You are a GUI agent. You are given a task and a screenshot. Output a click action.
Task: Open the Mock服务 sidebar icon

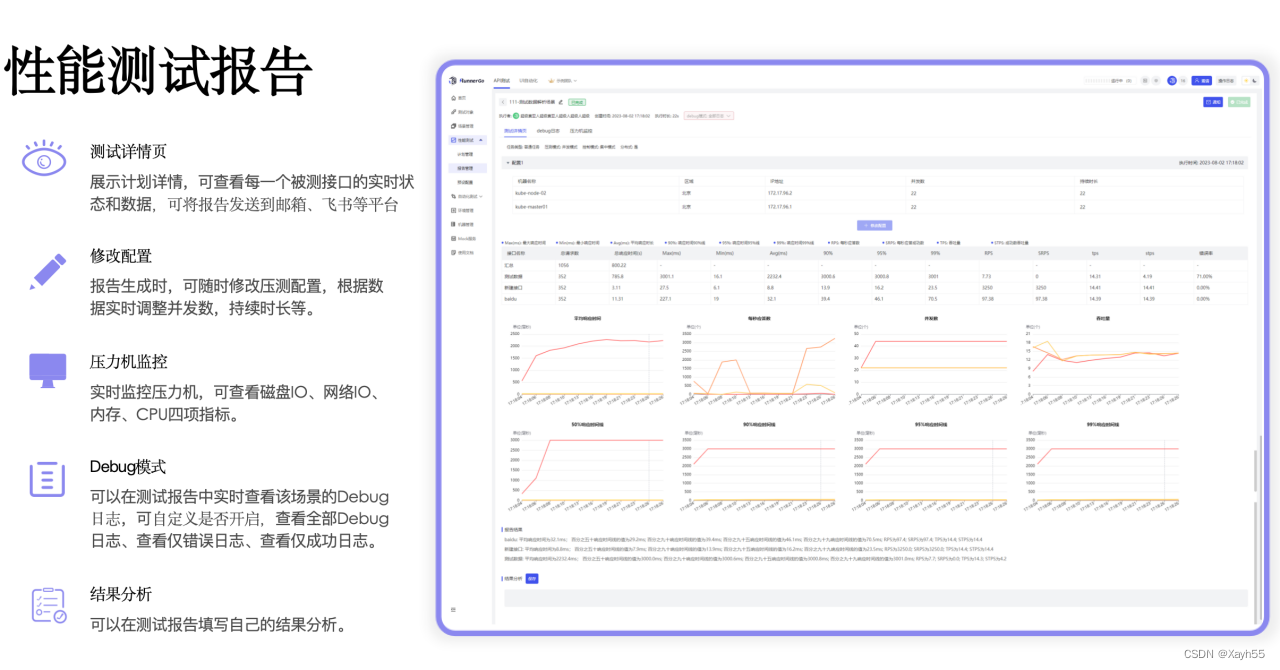[x=455, y=237]
